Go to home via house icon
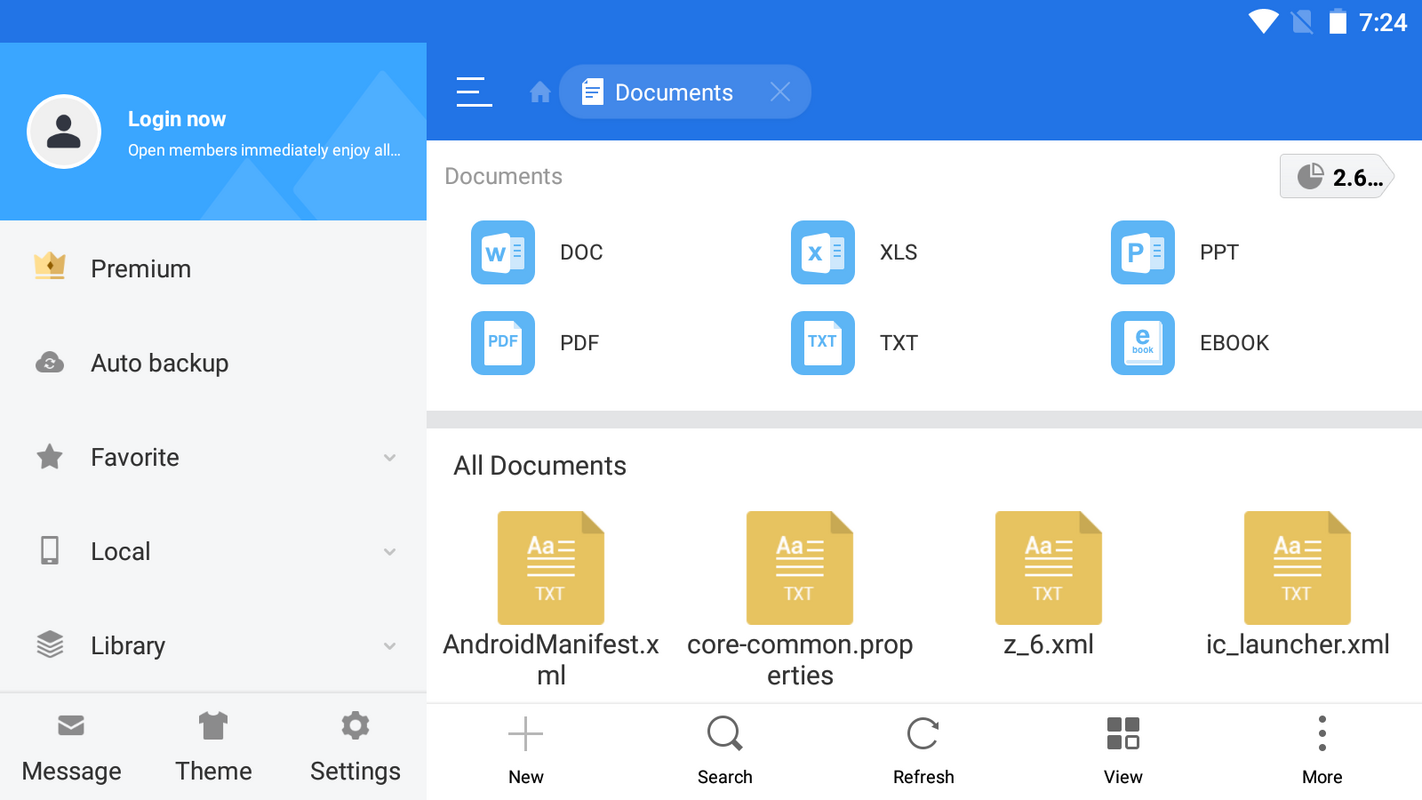Screen dimensions: 1422x800 540,93
